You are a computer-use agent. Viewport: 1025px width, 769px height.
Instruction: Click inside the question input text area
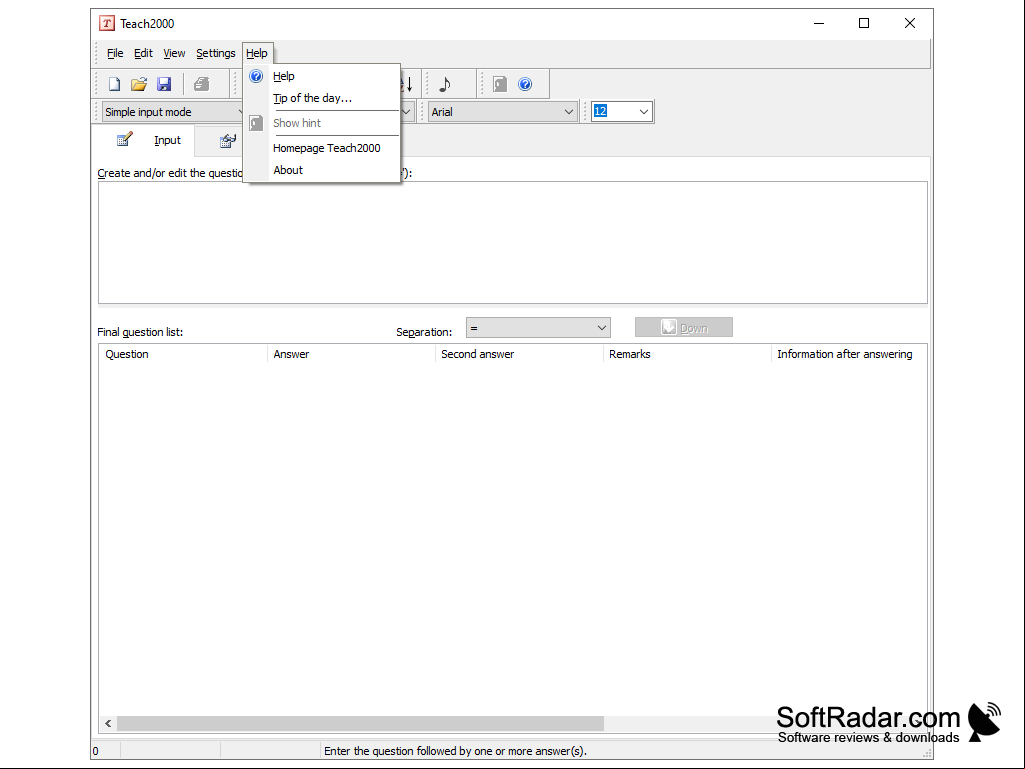512,243
